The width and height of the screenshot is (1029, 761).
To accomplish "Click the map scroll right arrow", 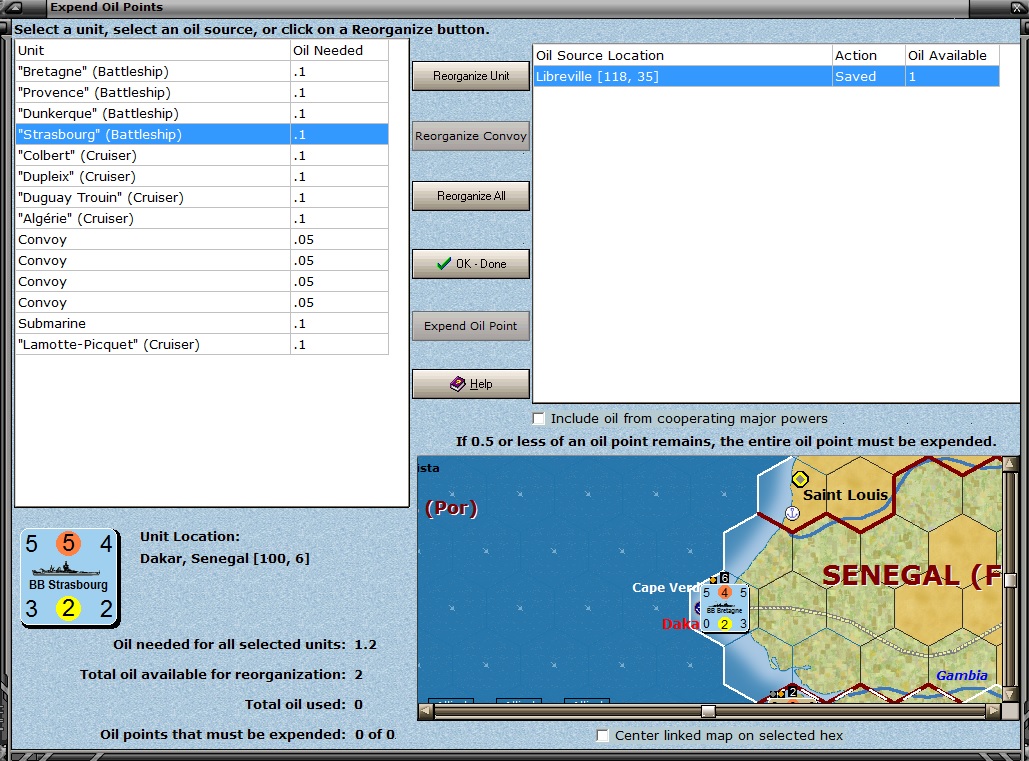I will (x=994, y=711).
